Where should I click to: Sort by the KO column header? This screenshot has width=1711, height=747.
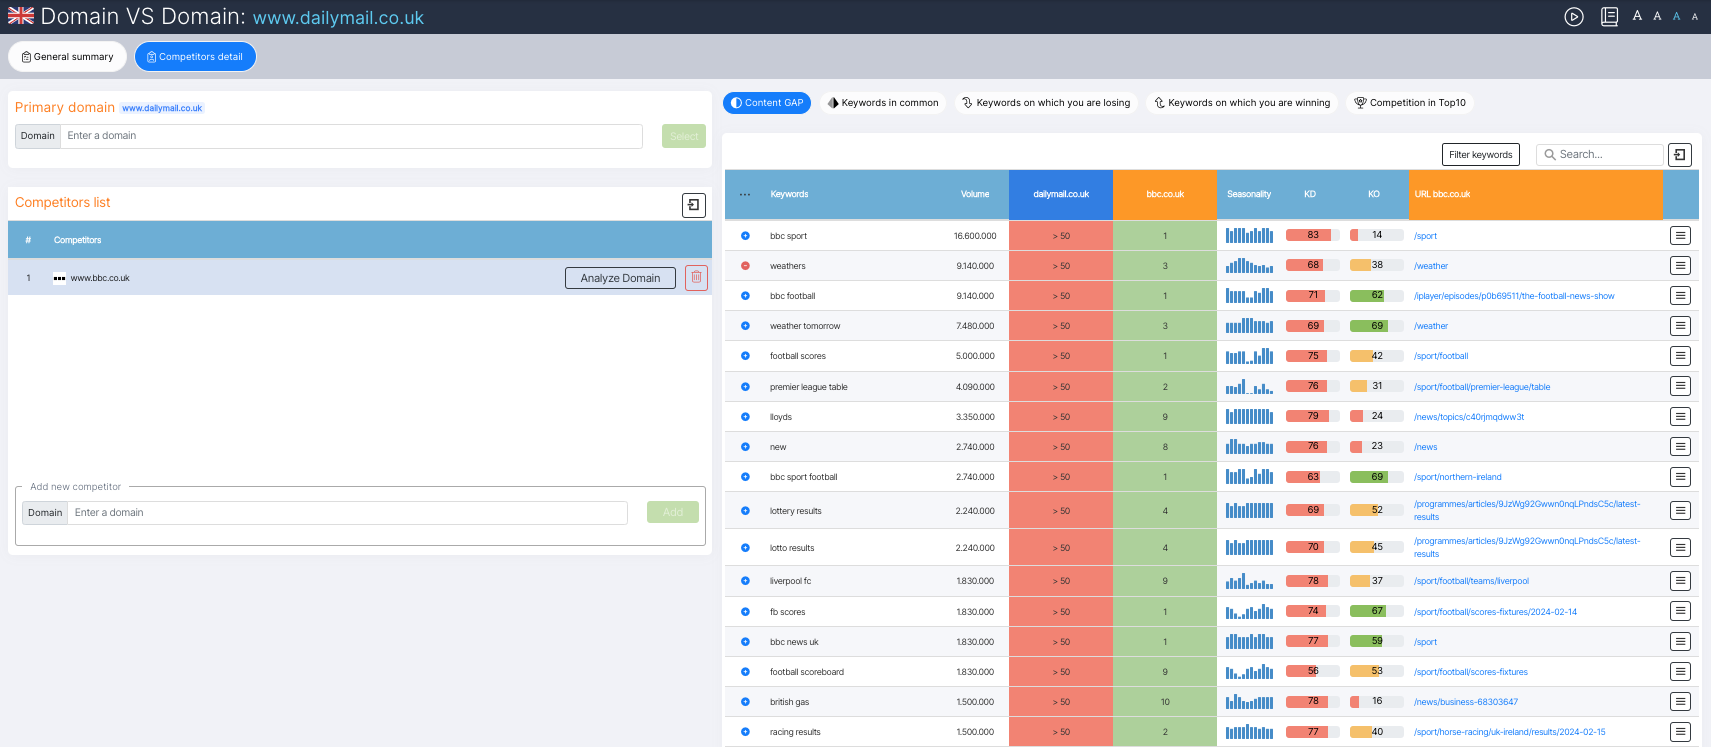tap(1374, 195)
